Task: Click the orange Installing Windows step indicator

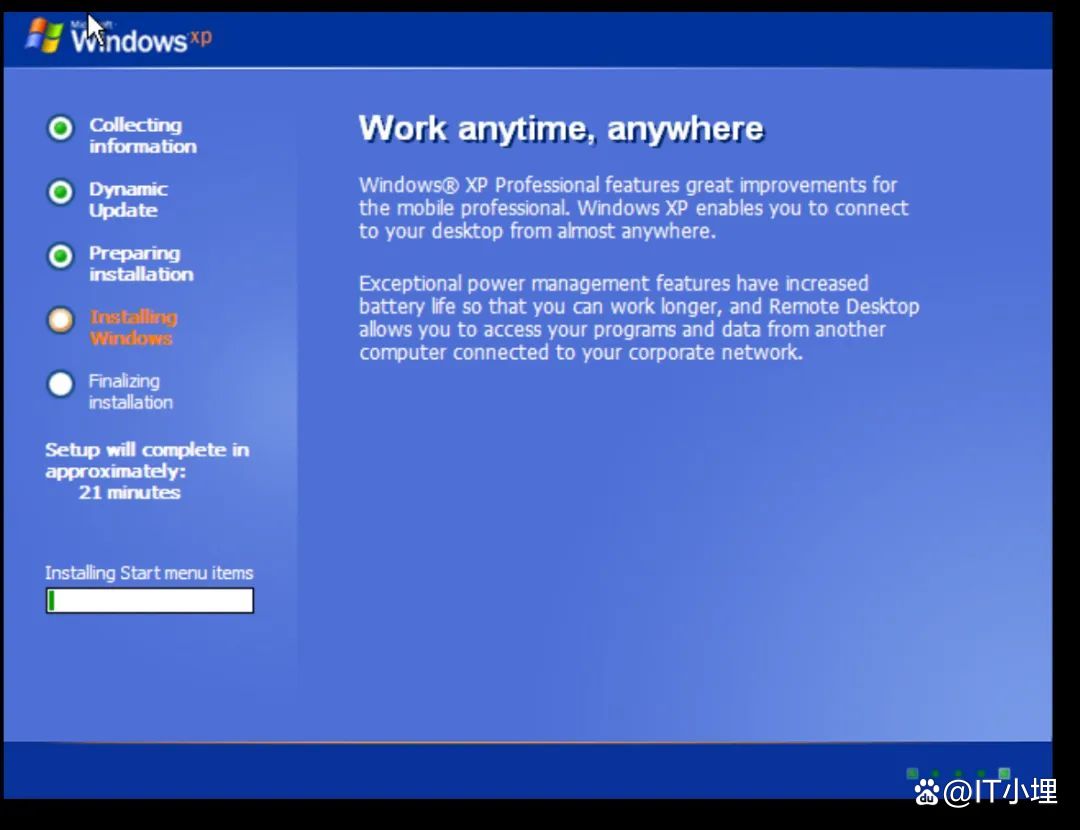Action: [61, 320]
